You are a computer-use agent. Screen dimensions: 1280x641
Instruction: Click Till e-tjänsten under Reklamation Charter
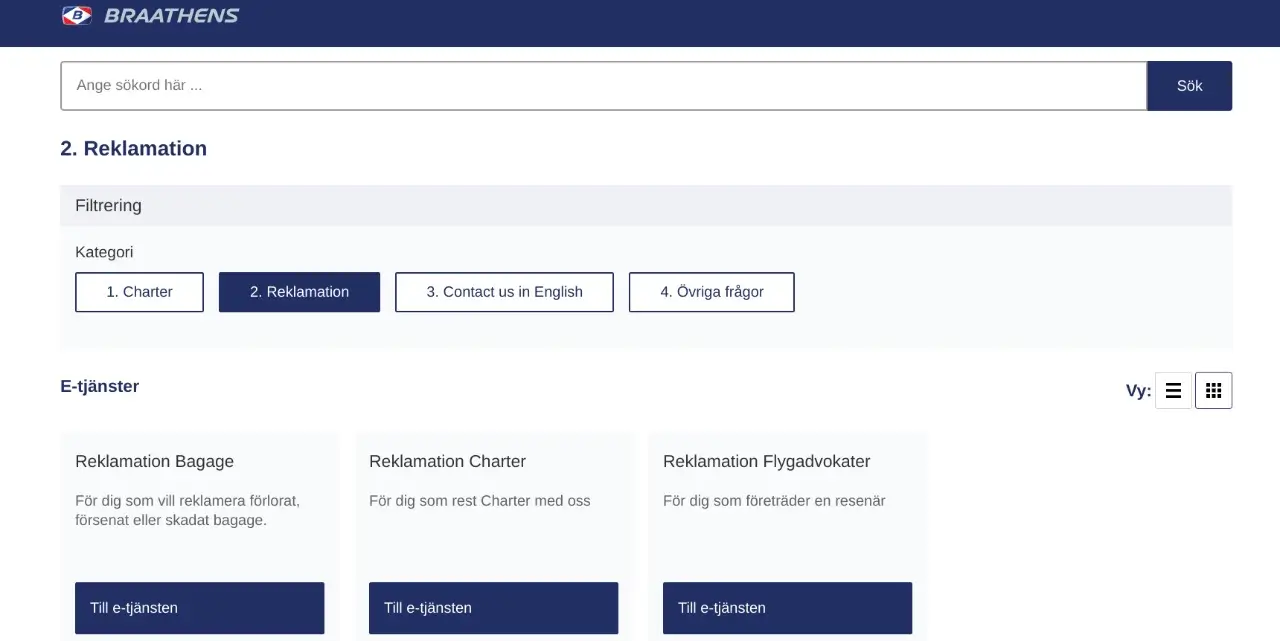[x=493, y=608]
